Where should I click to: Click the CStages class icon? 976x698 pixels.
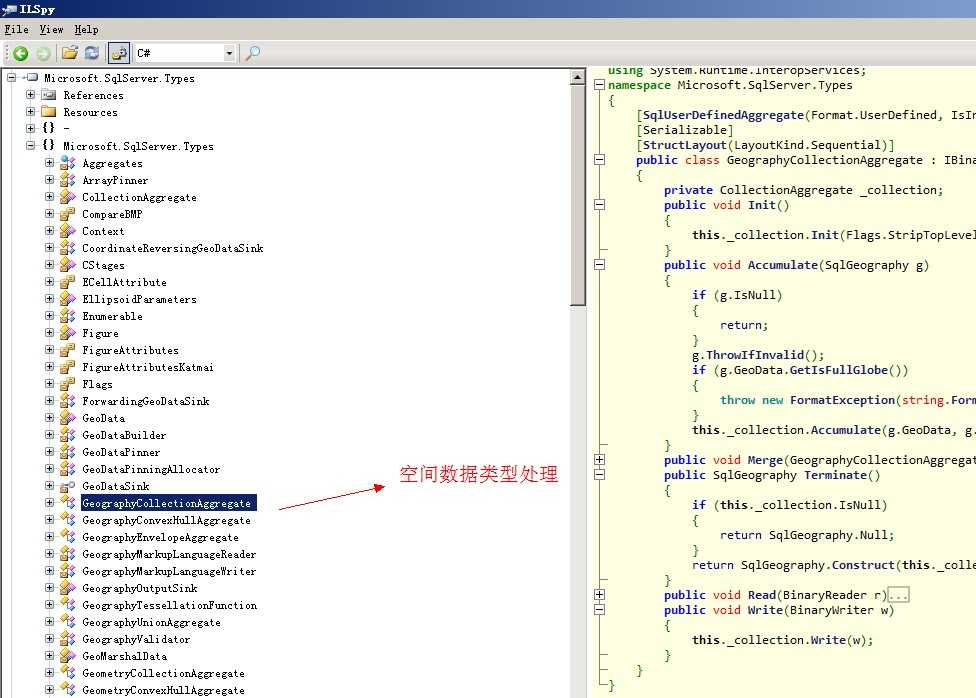pyautogui.click(x=67, y=265)
